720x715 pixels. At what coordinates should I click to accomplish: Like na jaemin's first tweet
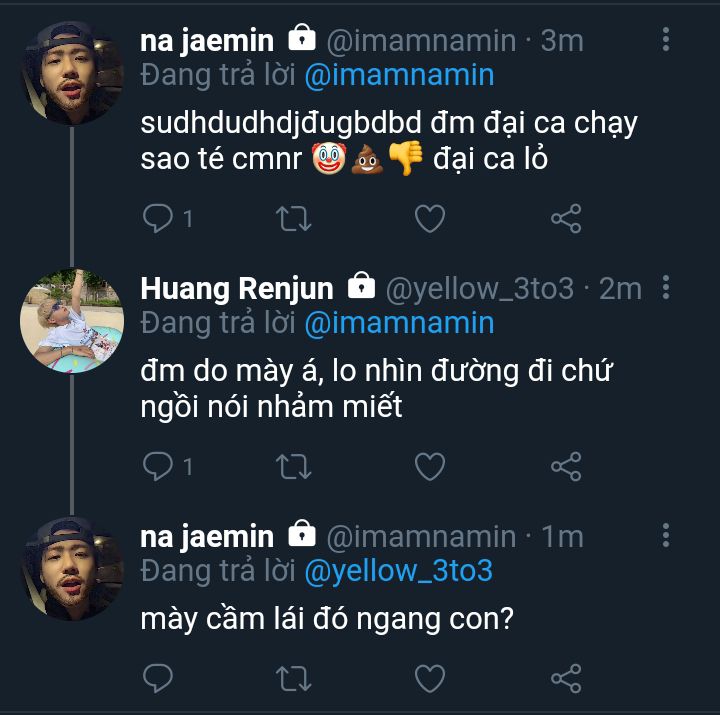tap(429, 218)
